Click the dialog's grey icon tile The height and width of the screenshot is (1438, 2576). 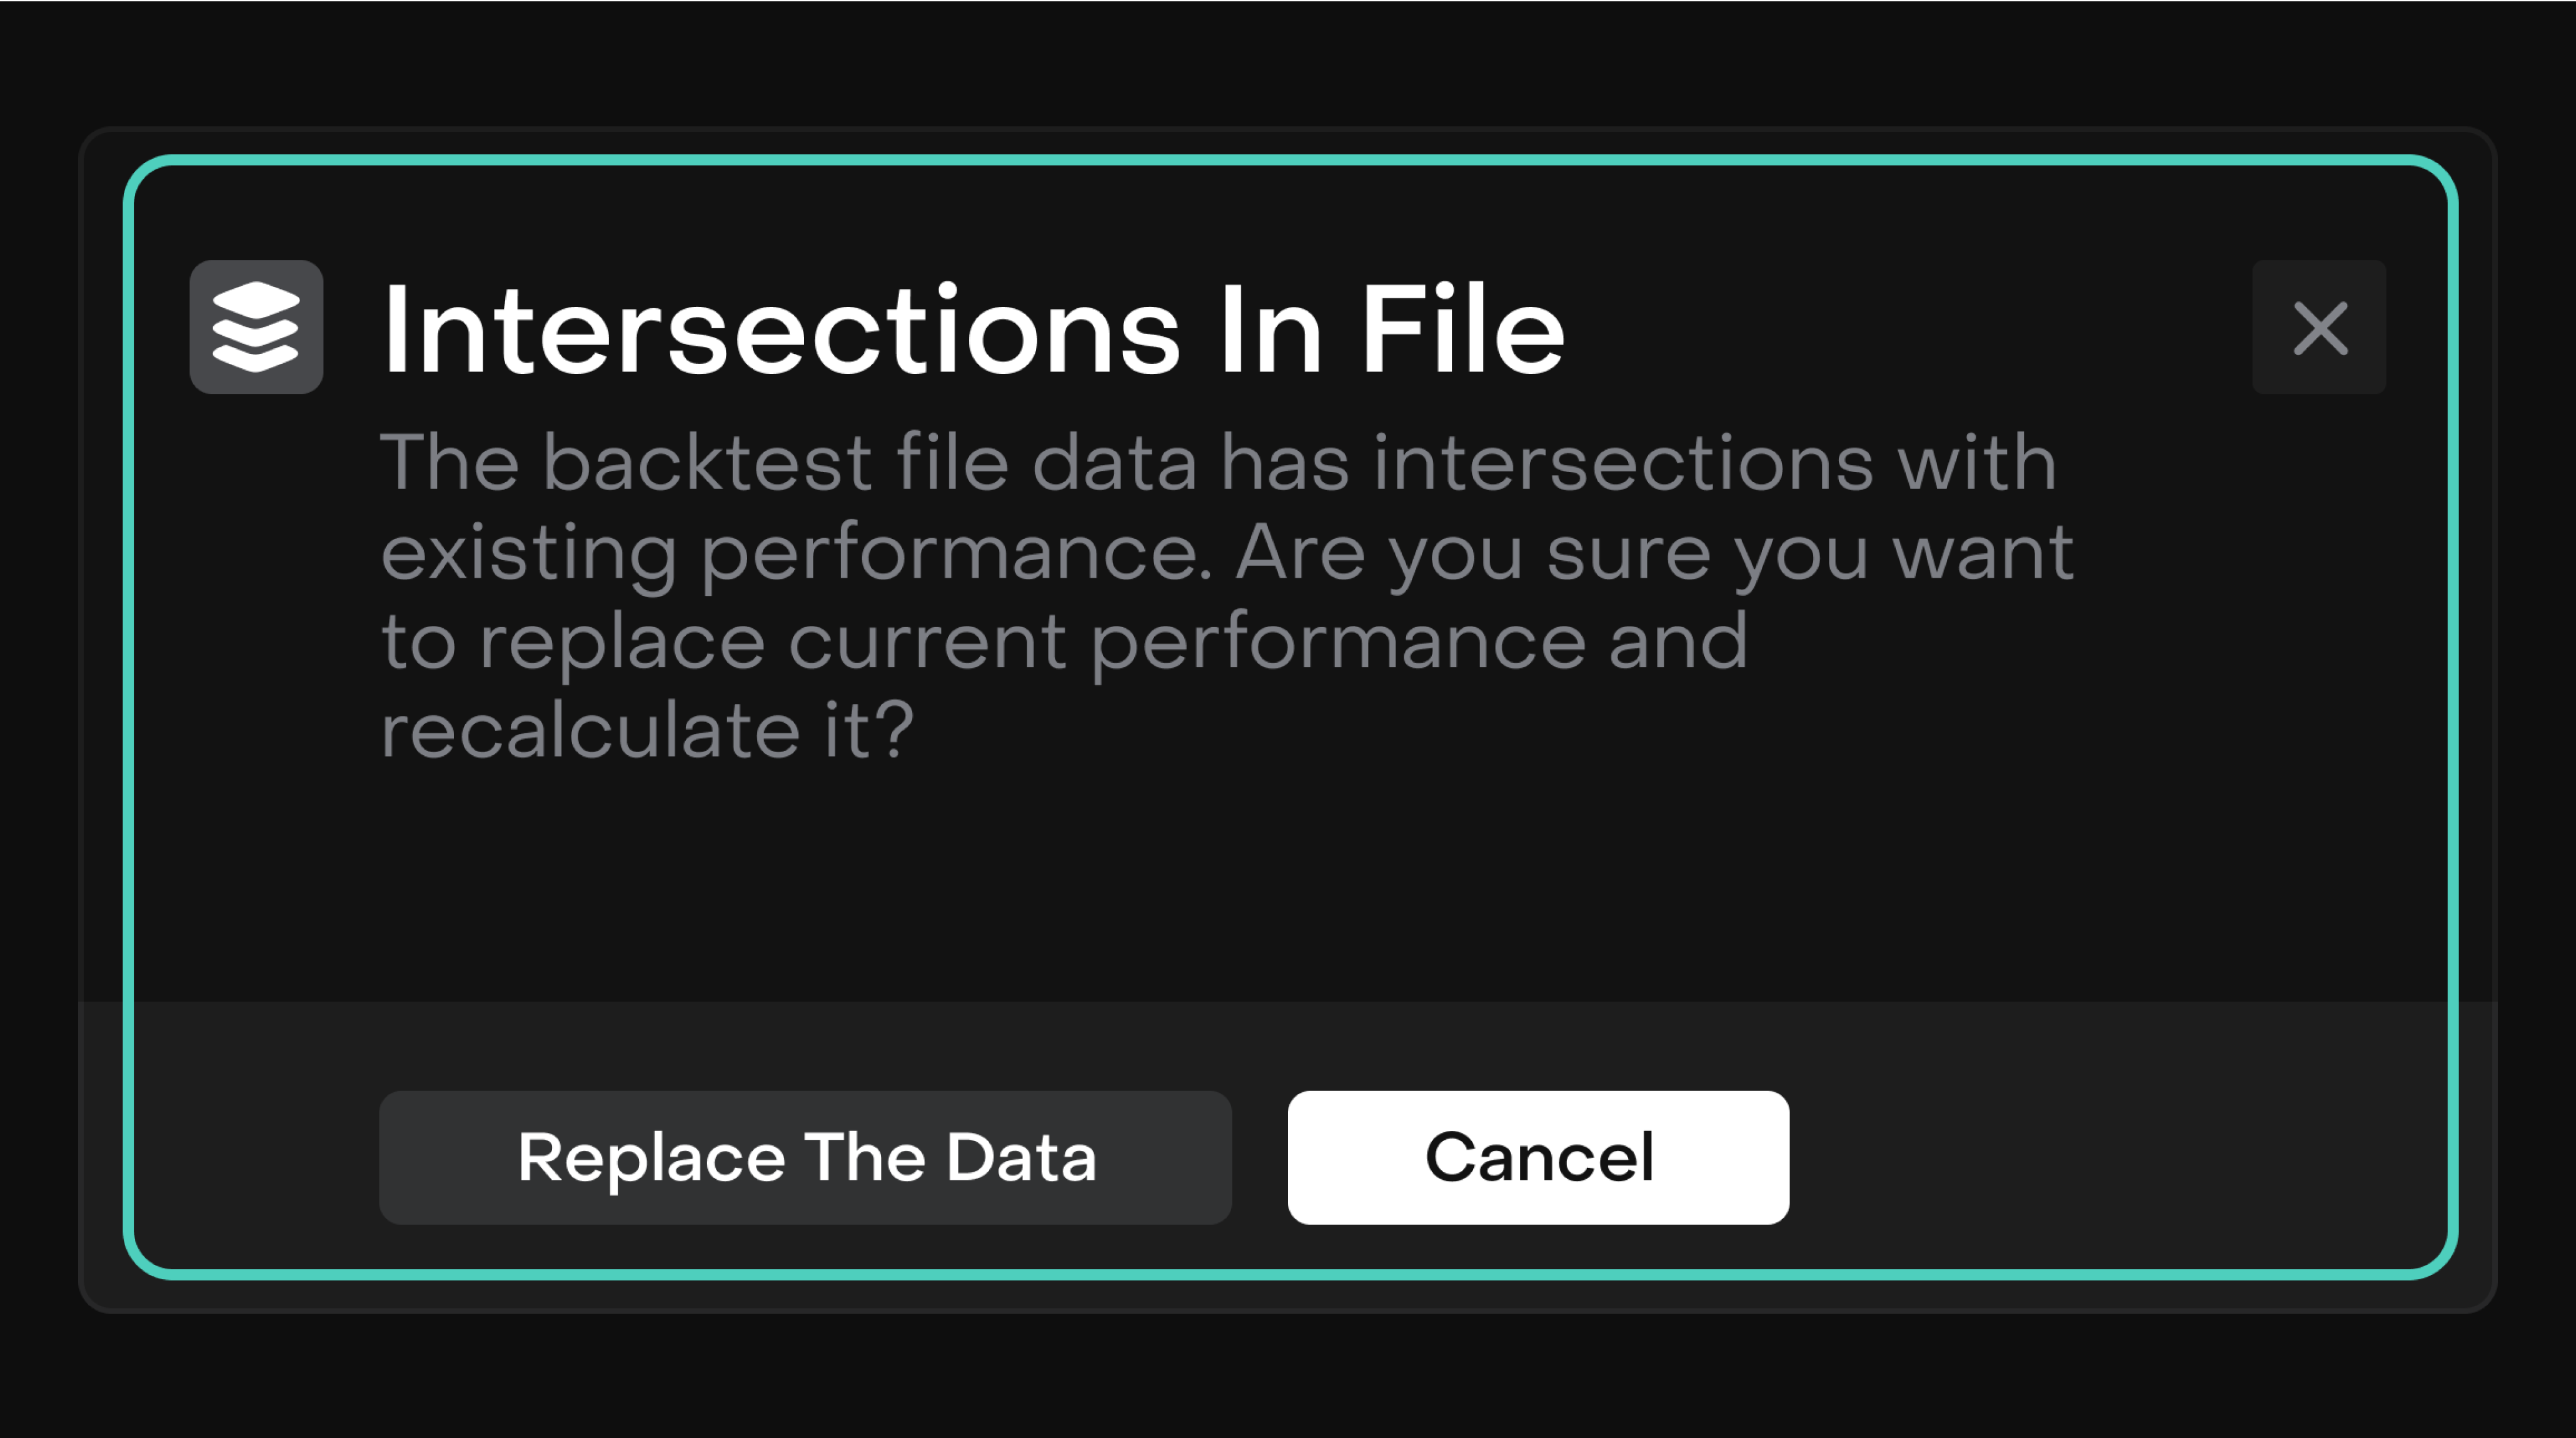256,327
